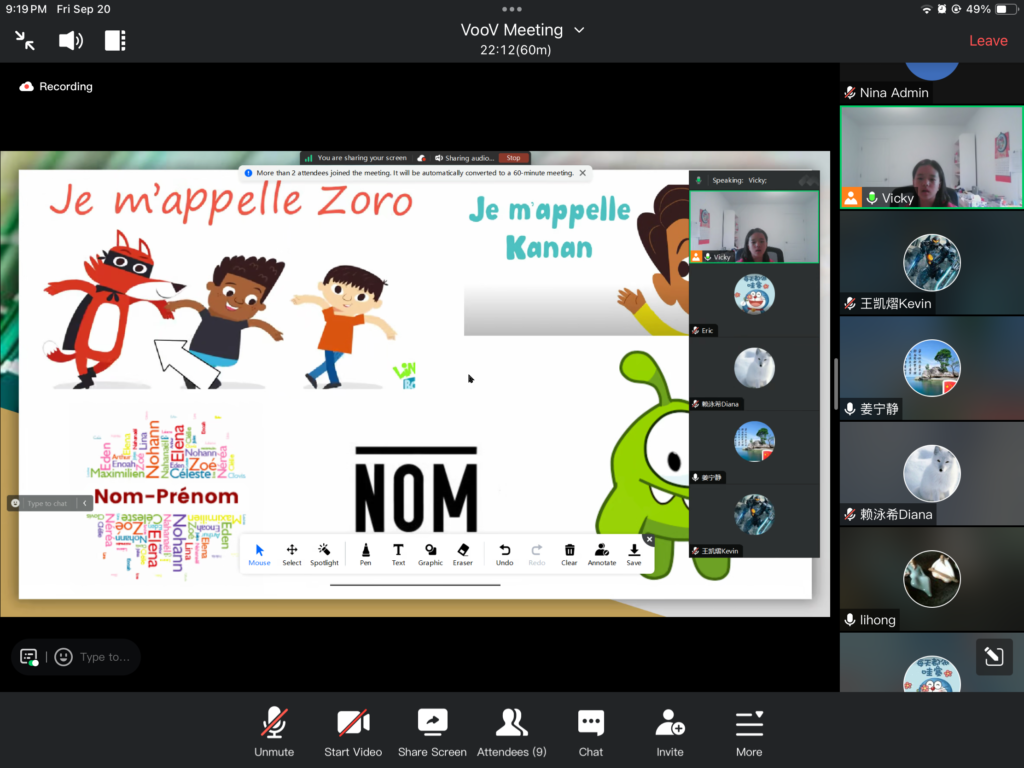Tap the Wi-Fi status icon
Screen dimensions: 1024x768
925,9
